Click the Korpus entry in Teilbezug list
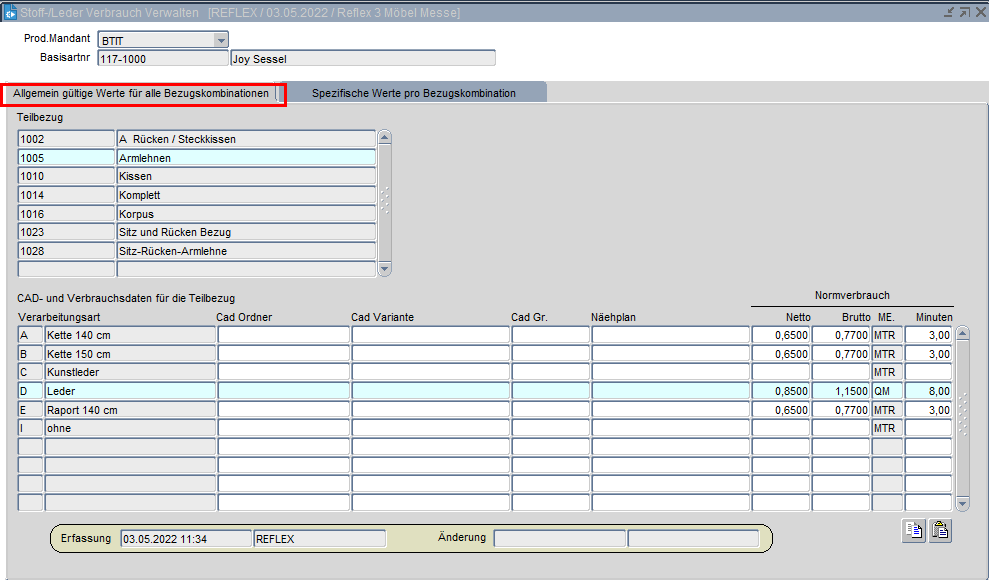Screen dimensions: 989x580 coord(245,214)
